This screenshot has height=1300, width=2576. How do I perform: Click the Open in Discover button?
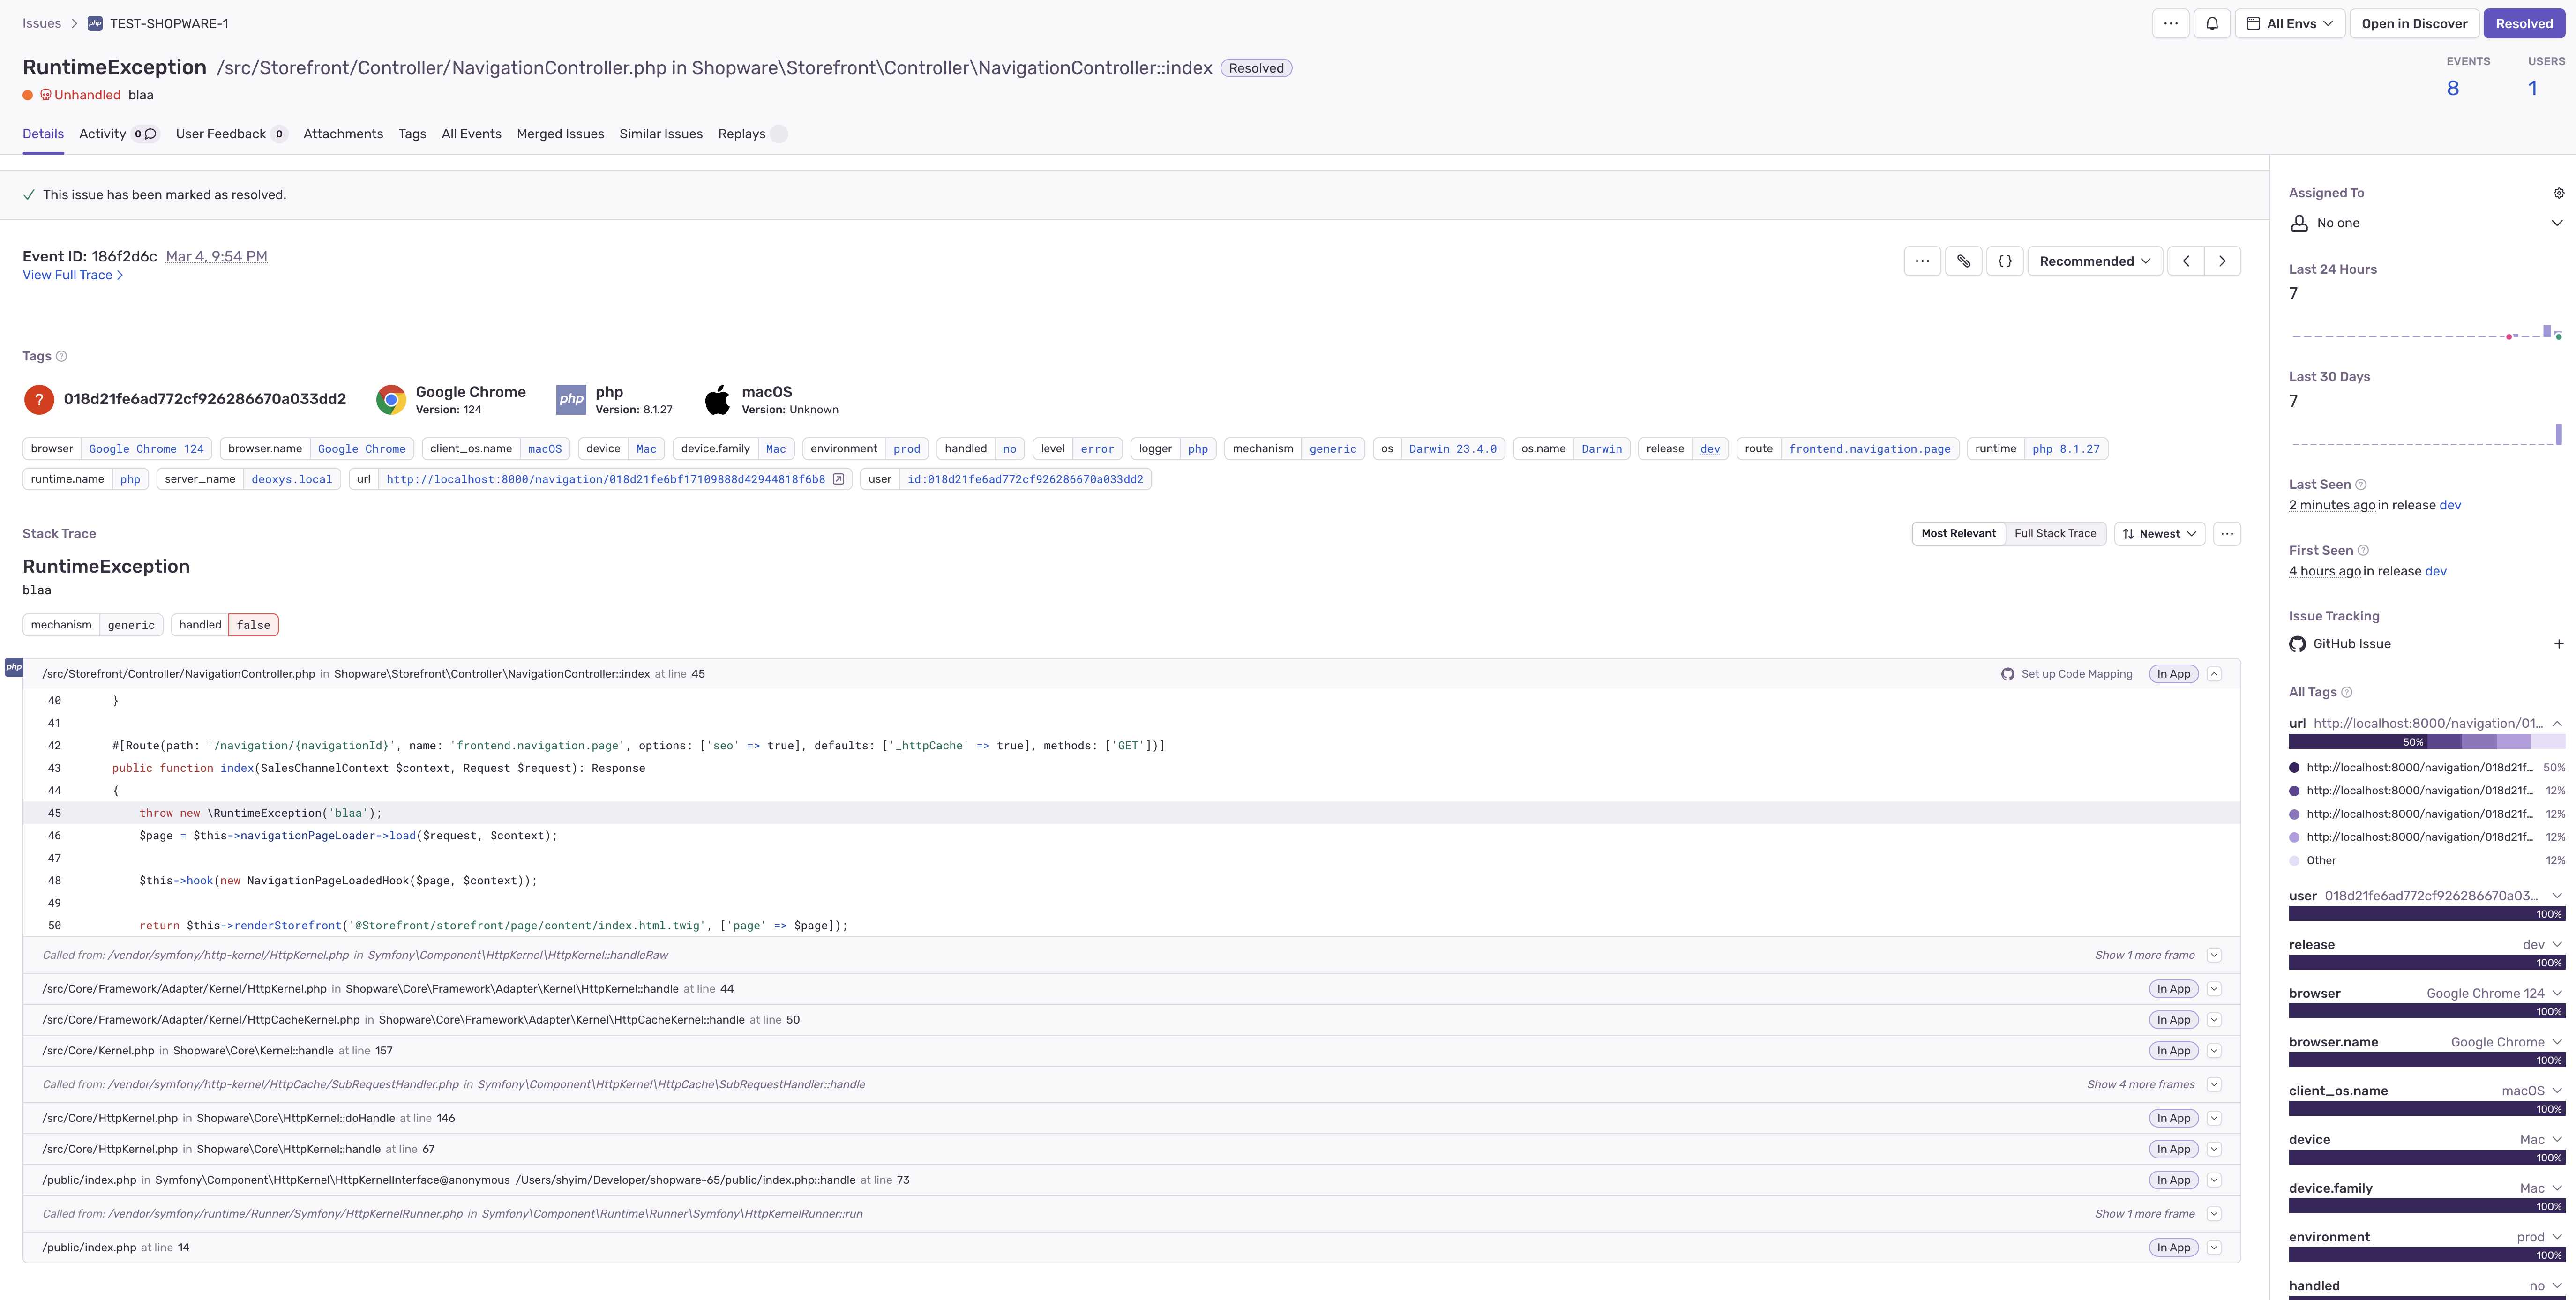coord(2413,24)
